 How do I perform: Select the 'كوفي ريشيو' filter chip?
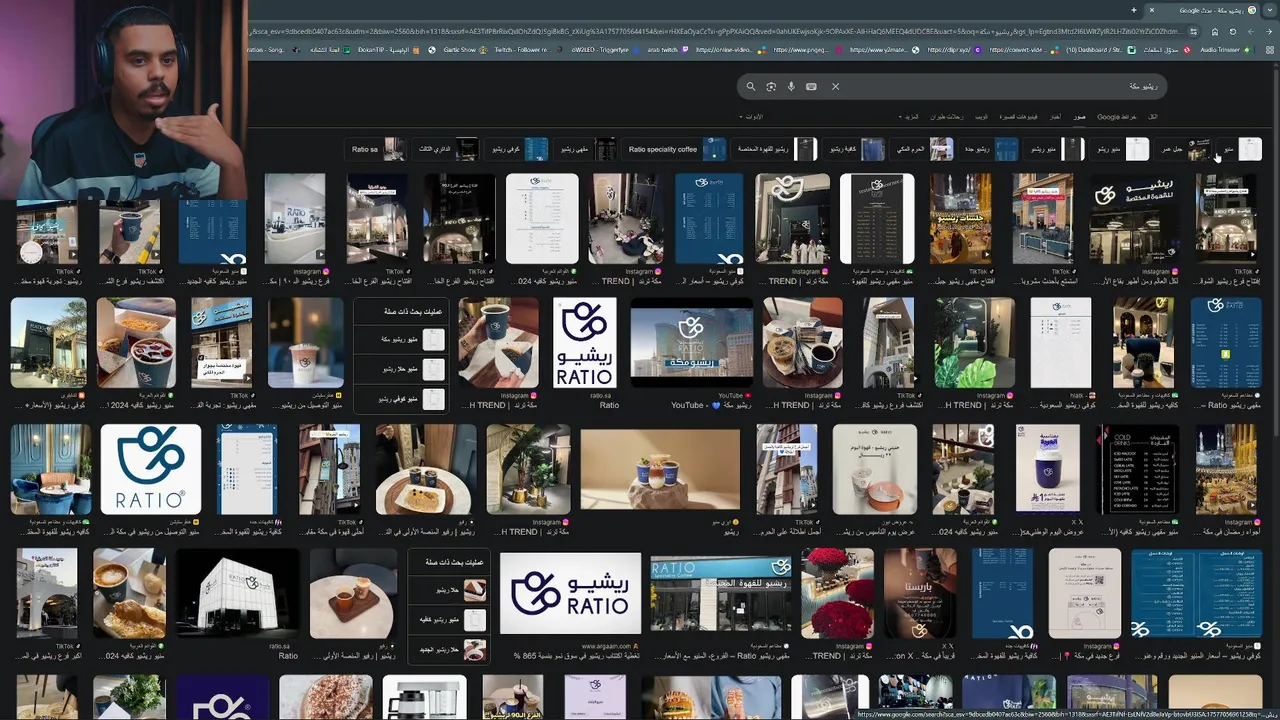click(519, 149)
